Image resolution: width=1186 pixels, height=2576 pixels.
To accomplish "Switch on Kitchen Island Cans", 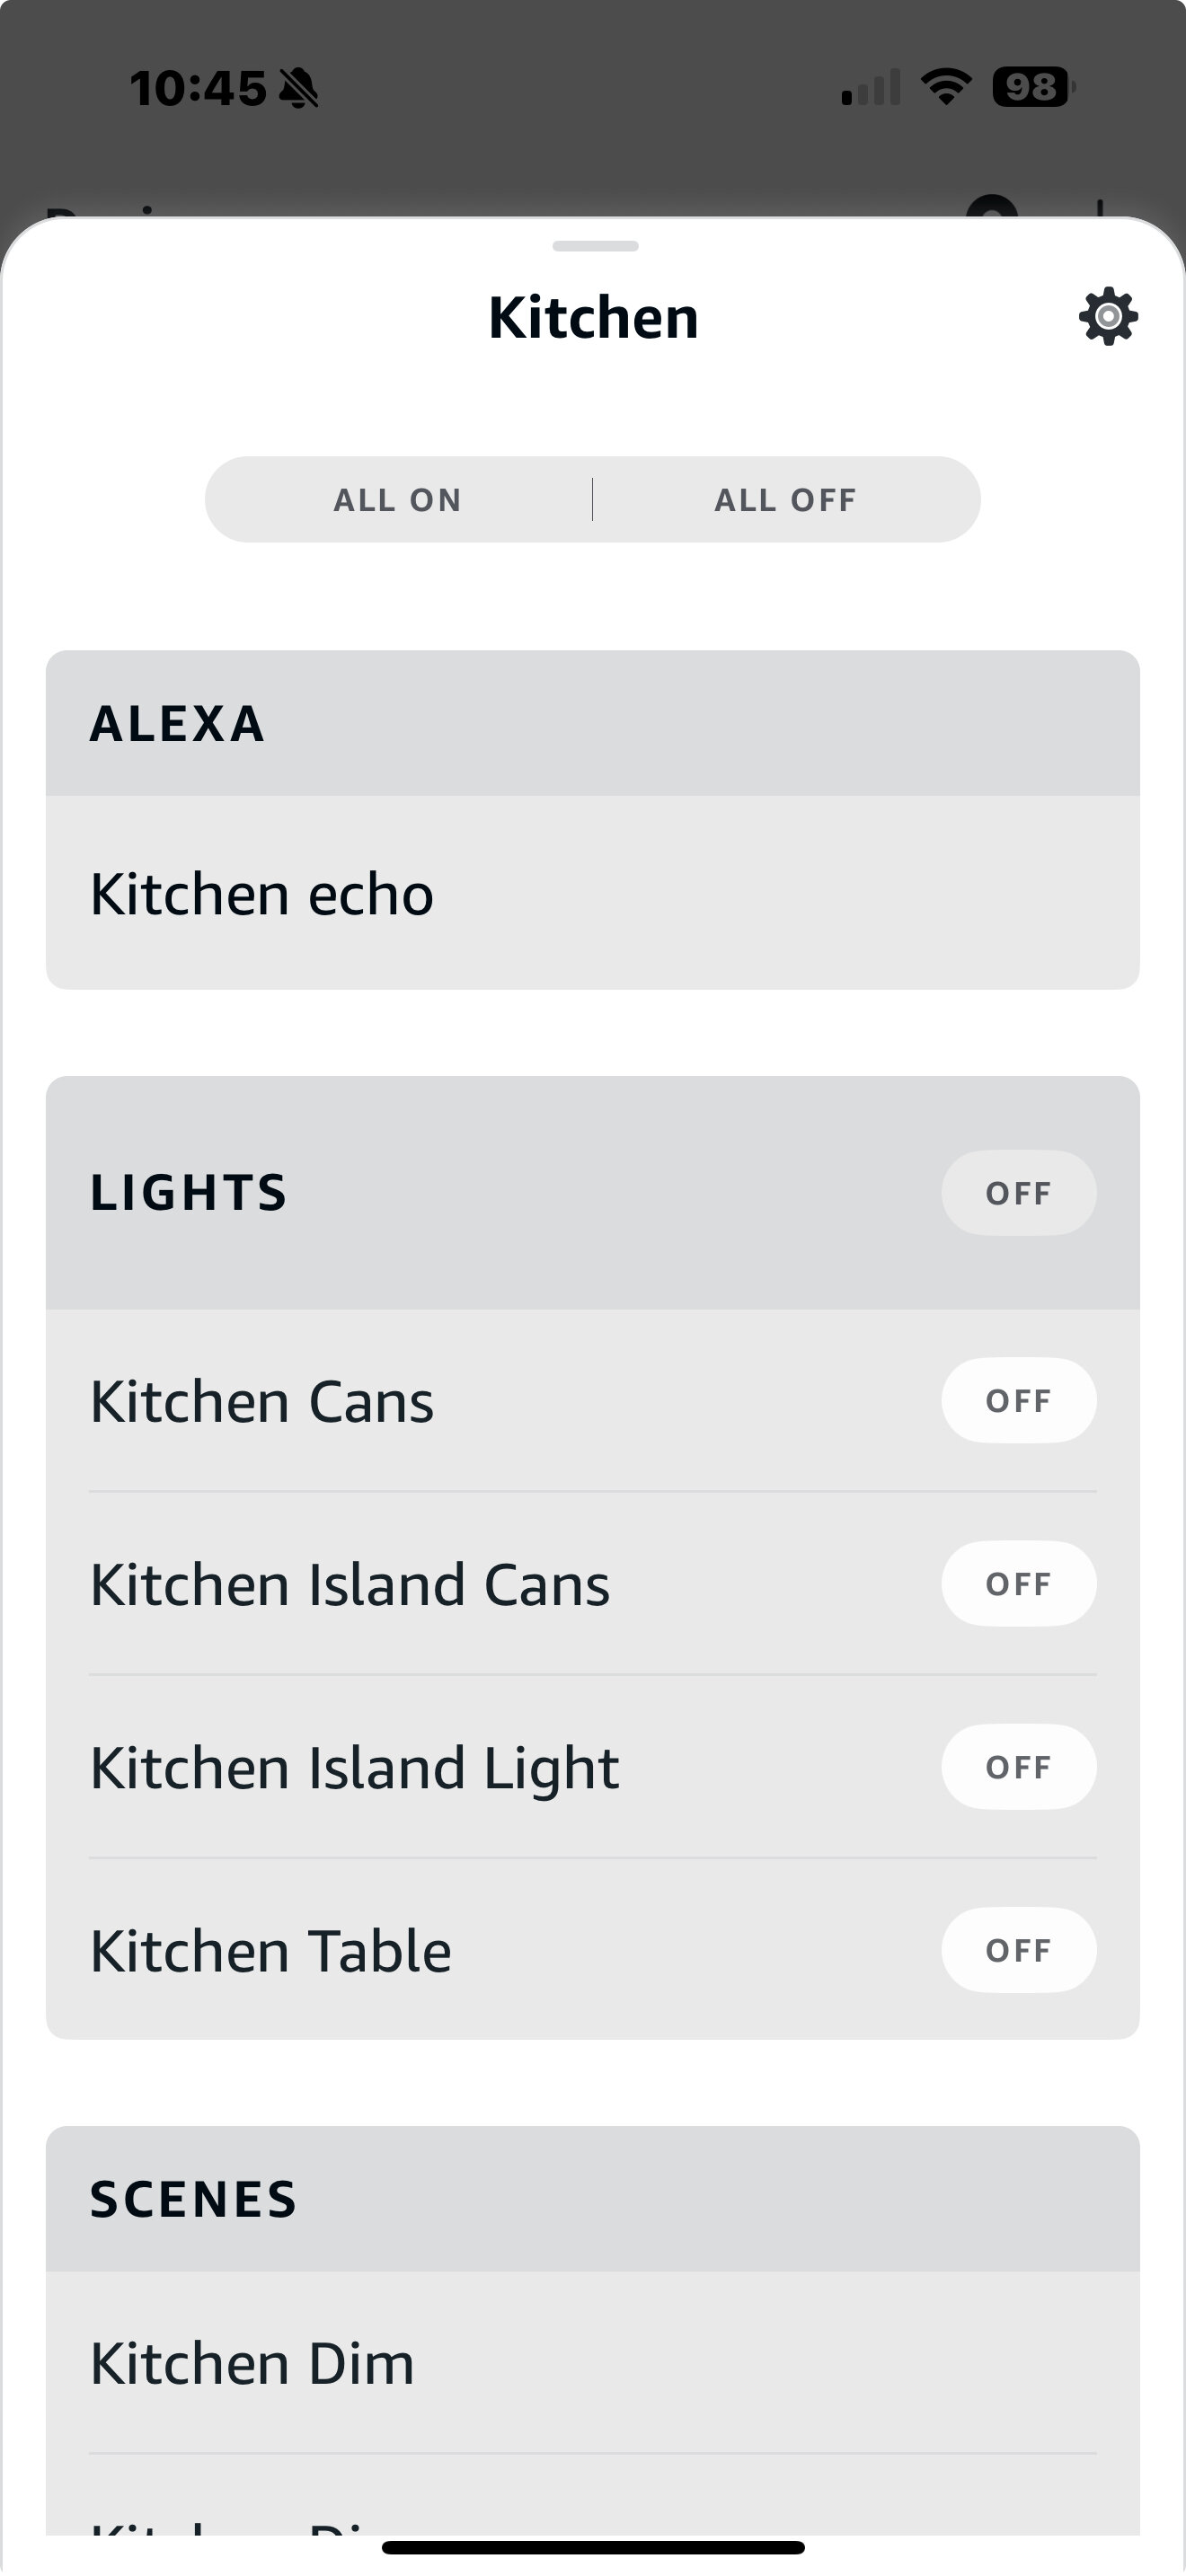I will 1018,1584.
